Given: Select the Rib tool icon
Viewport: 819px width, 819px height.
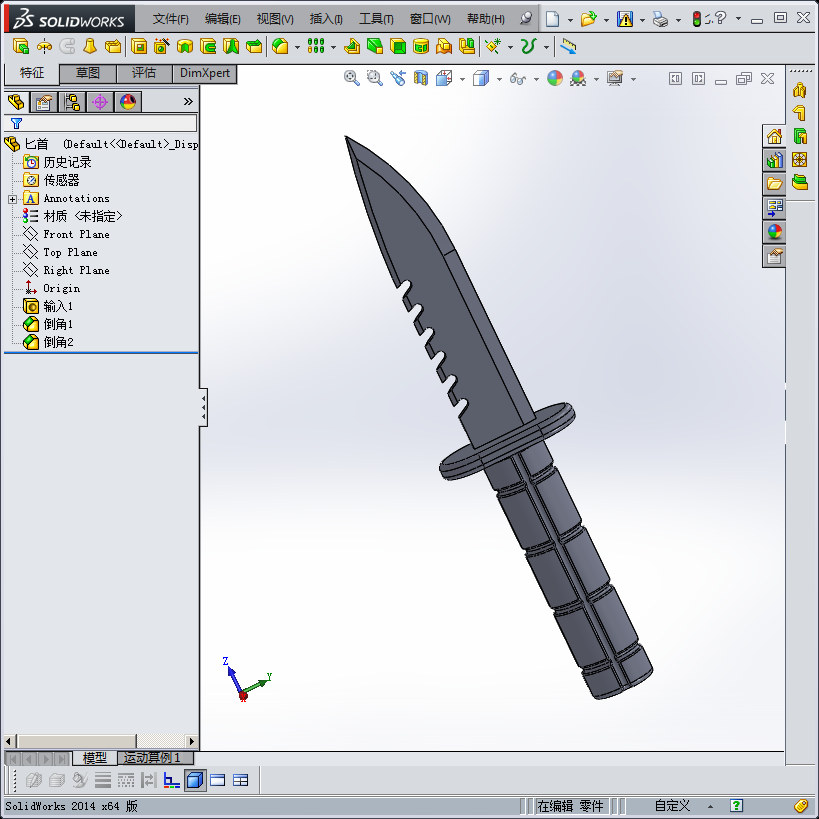Looking at the screenshot, I should coord(352,46).
